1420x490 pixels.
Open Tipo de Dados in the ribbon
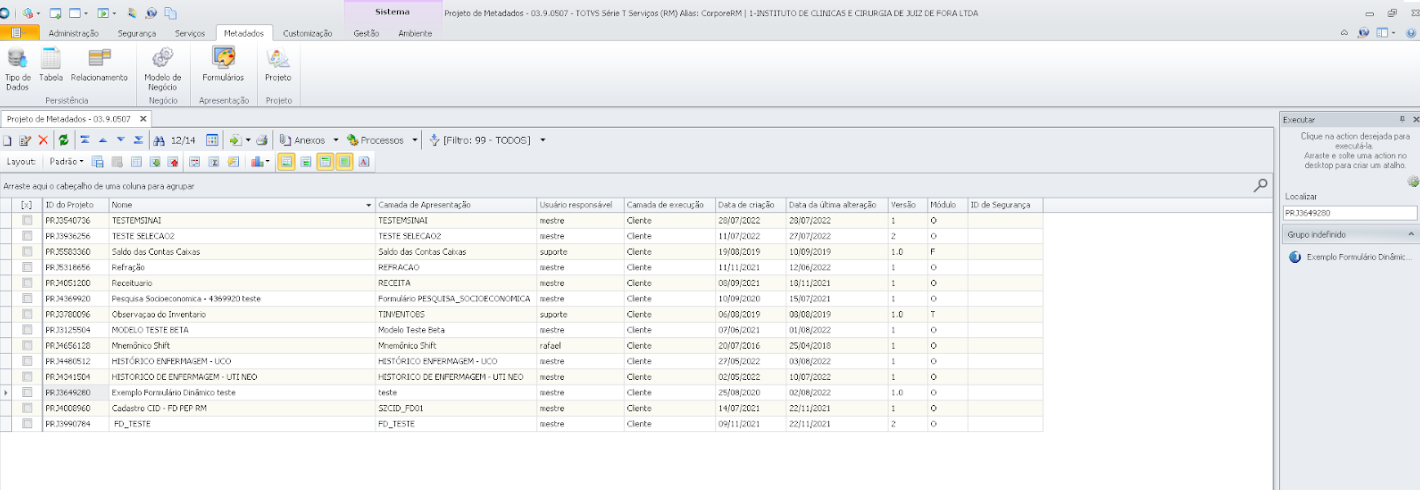pos(17,68)
